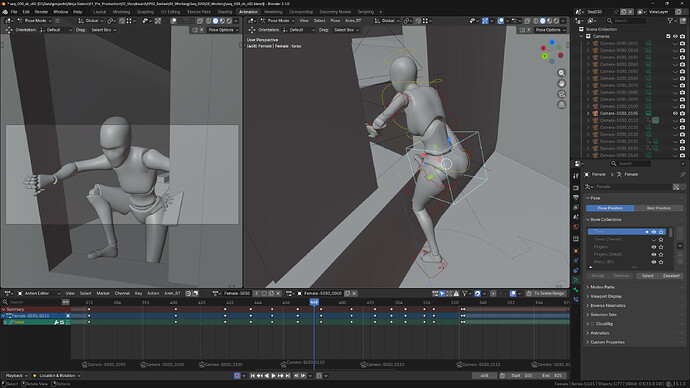Click the pin icon in properties header
Screen dimensions: 690x388
[683, 175]
